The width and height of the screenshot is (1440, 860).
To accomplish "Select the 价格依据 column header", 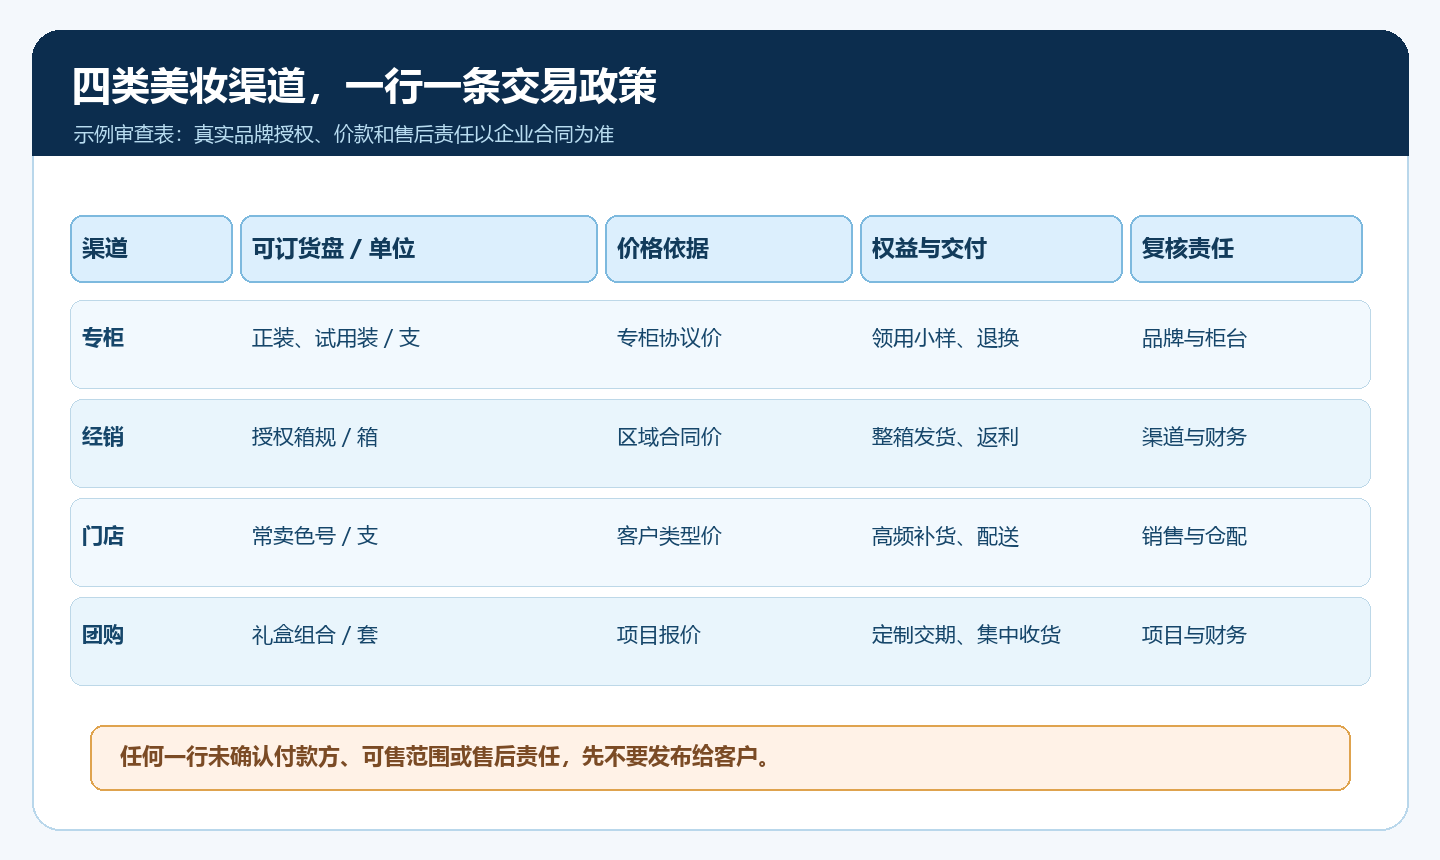I will pyautogui.click(x=729, y=249).
